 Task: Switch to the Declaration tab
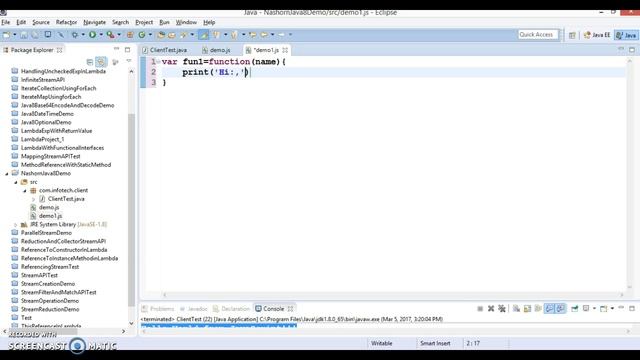(231, 309)
